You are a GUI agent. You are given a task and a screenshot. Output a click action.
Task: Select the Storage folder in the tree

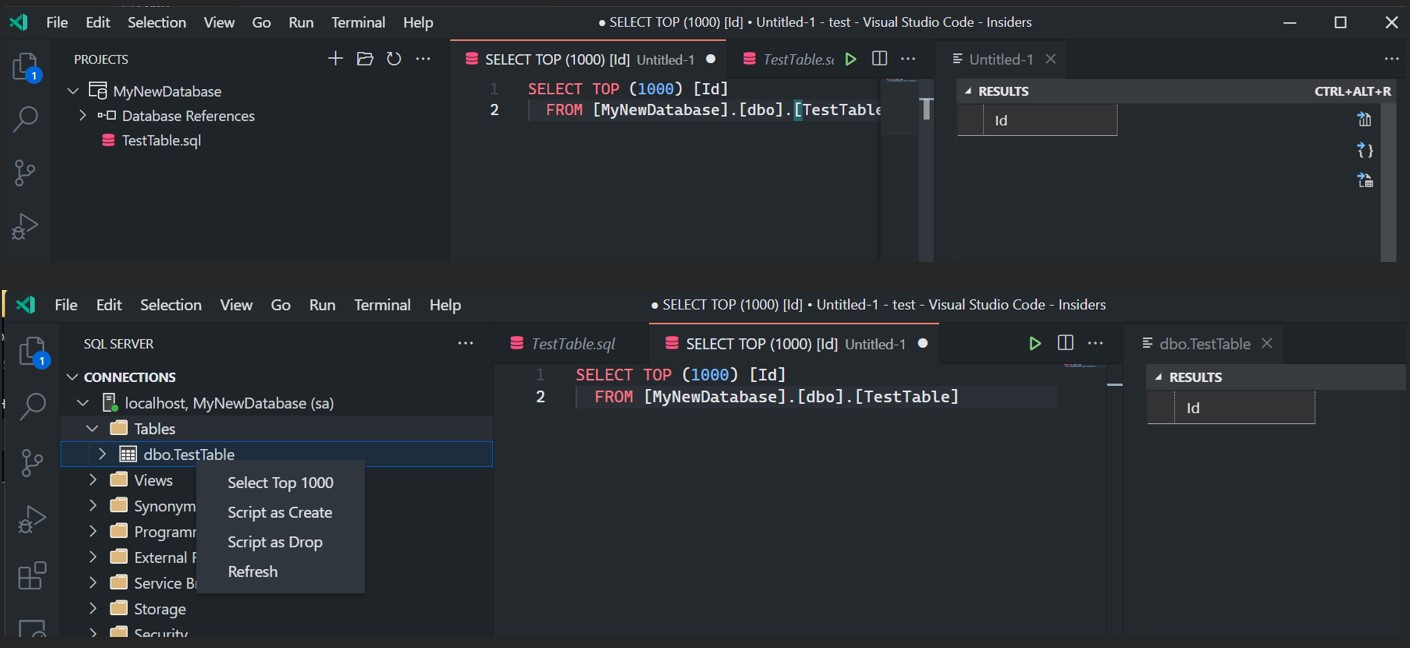pos(159,609)
